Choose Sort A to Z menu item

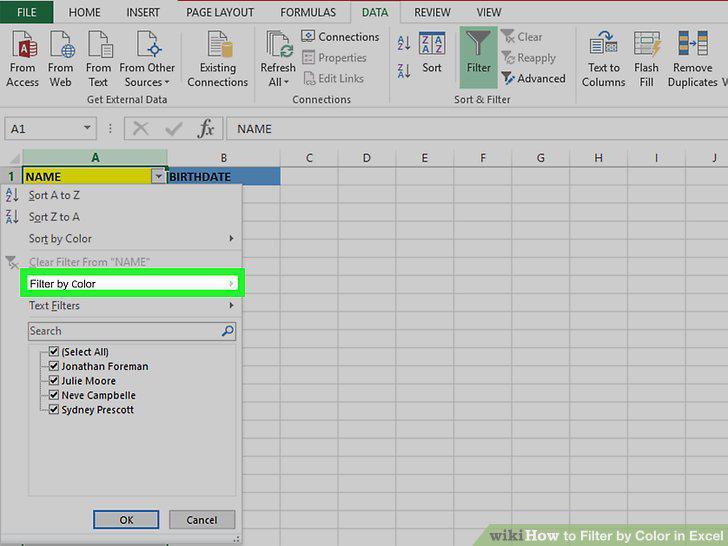pos(123,195)
